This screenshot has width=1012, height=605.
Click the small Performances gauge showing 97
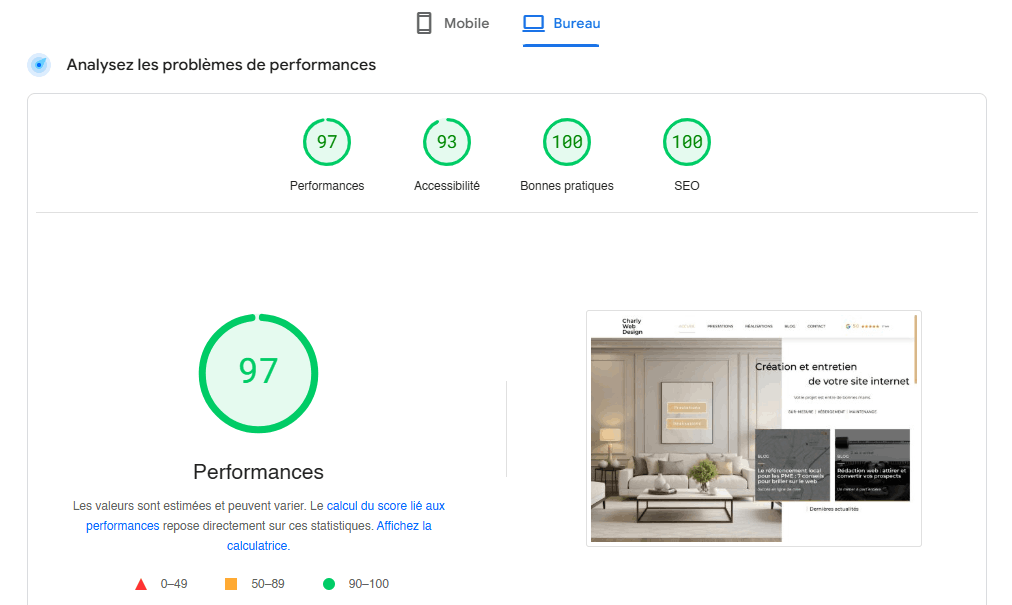327,141
